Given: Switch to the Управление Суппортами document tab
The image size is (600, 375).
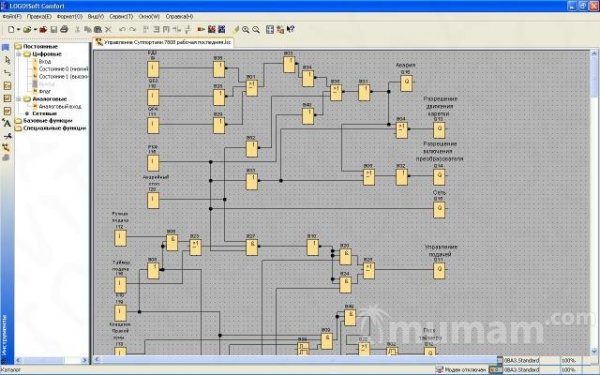Looking at the screenshot, I should 163,42.
